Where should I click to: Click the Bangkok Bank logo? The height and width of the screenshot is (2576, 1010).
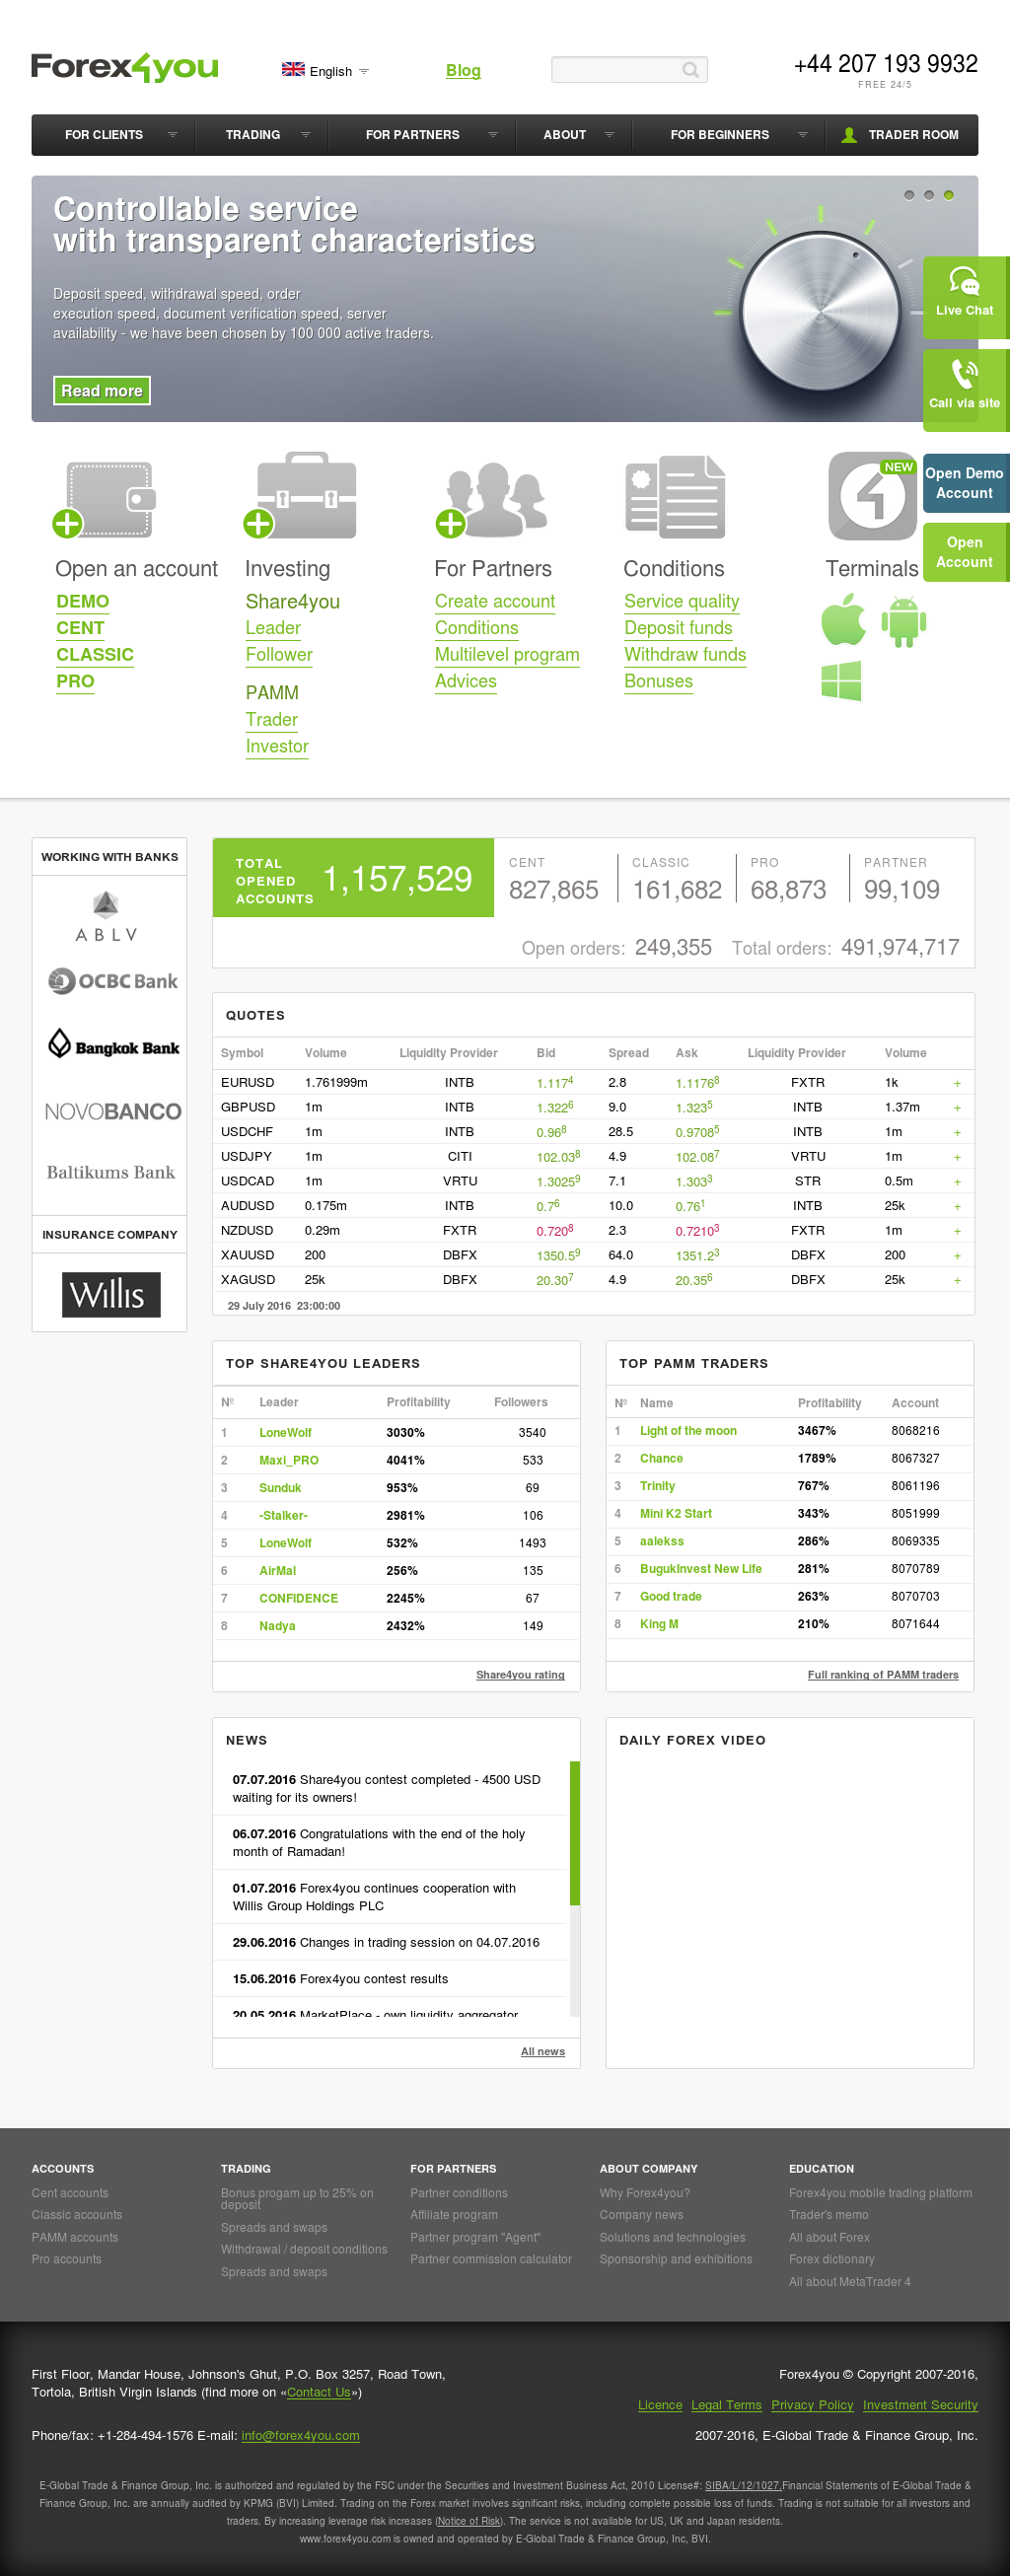click(x=113, y=1044)
